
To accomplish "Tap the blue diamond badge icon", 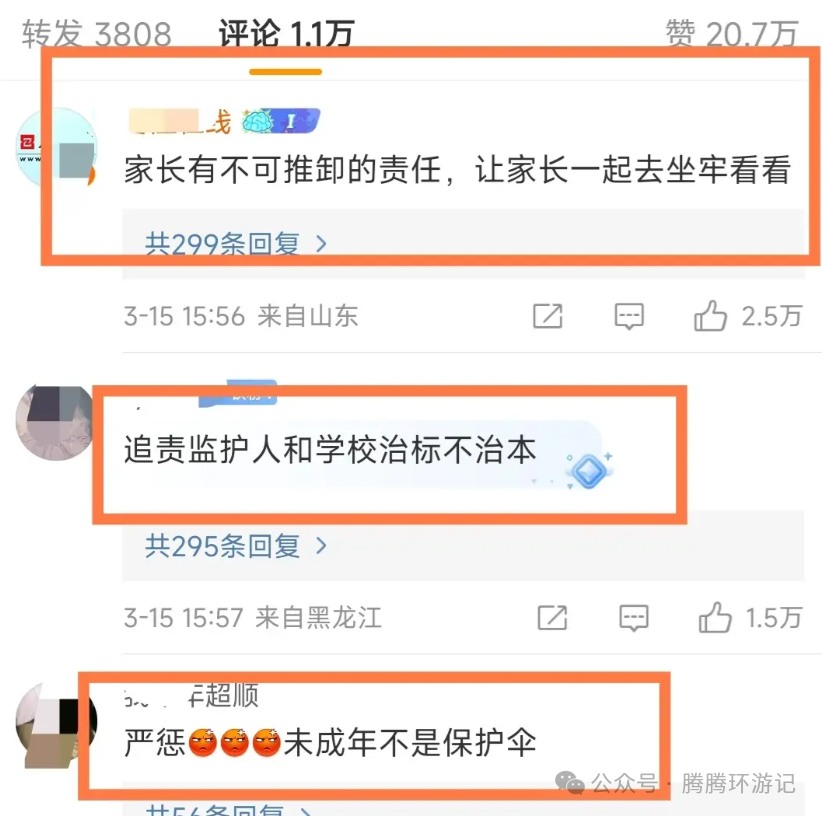I will tap(589, 470).
